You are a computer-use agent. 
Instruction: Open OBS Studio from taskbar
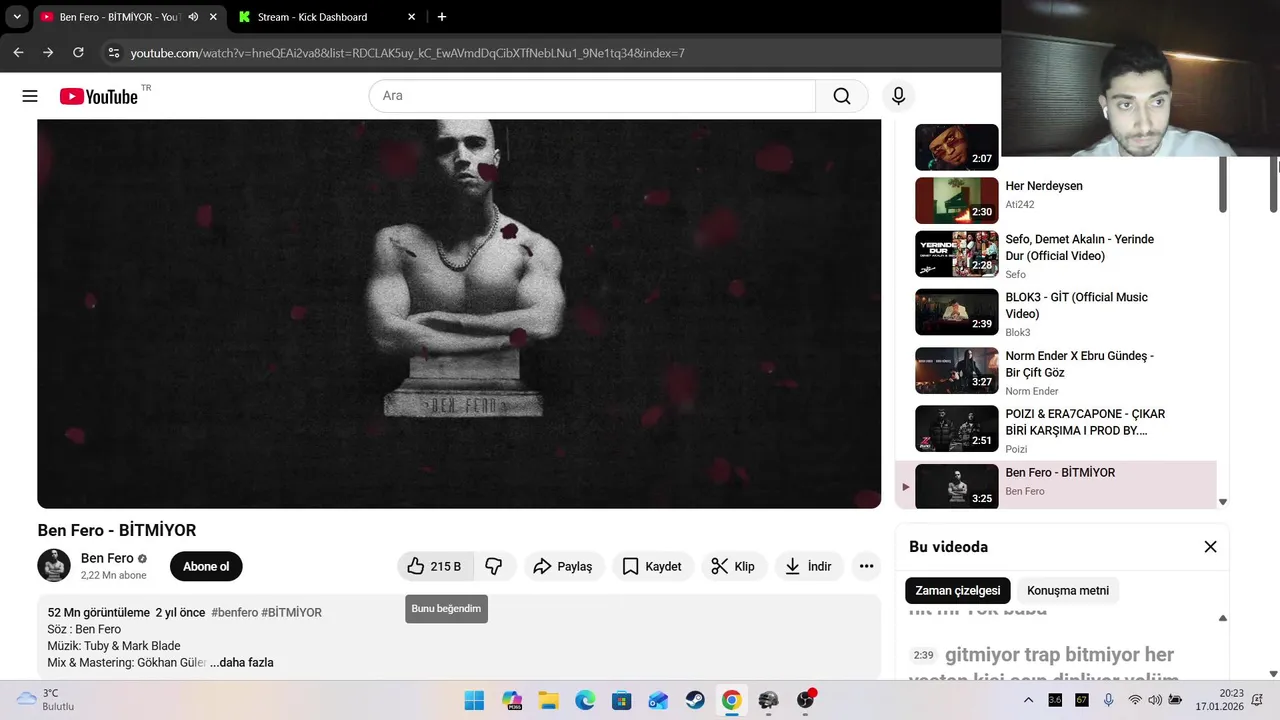click(805, 700)
